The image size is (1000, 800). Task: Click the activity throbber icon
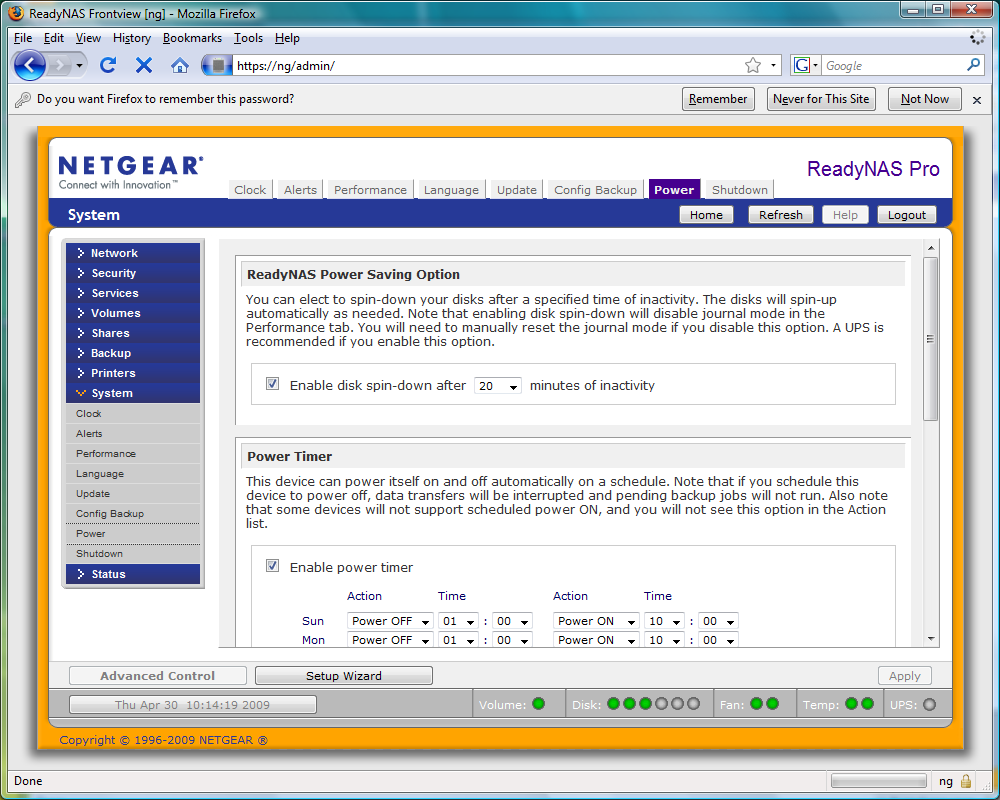977,38
